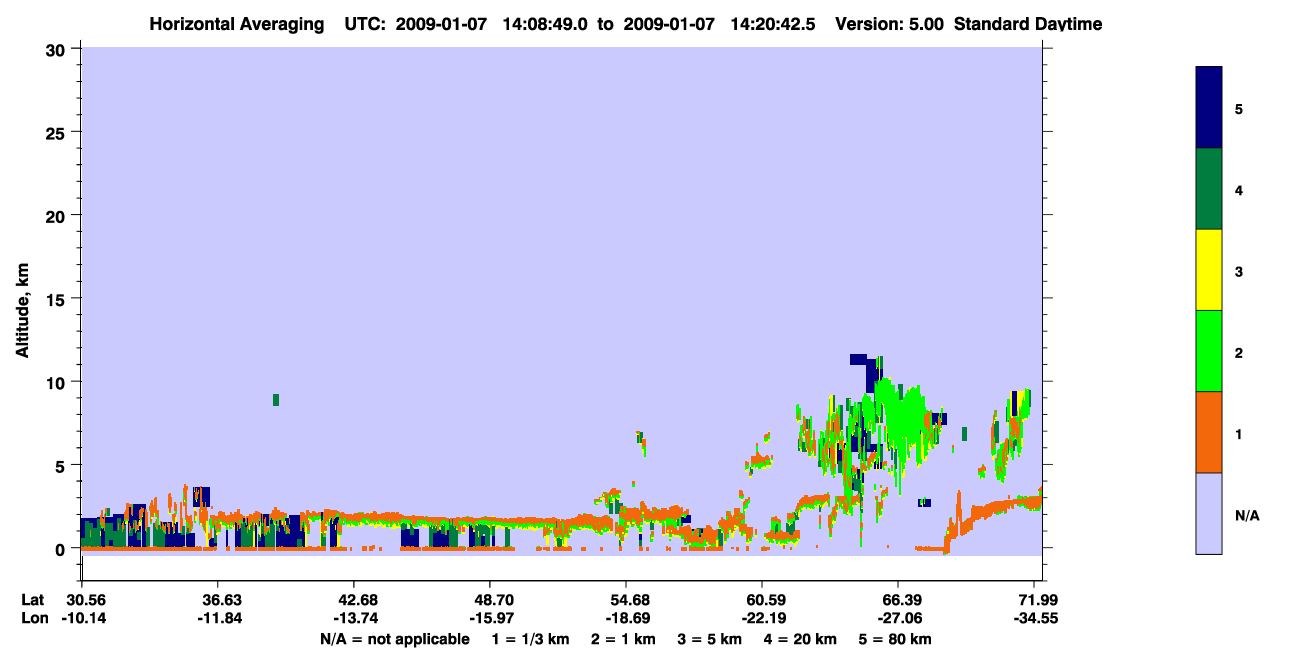Screen dimensions: 1300x667
Task: Click the longitude -34.55 axis label
Action: (1038, 618)
